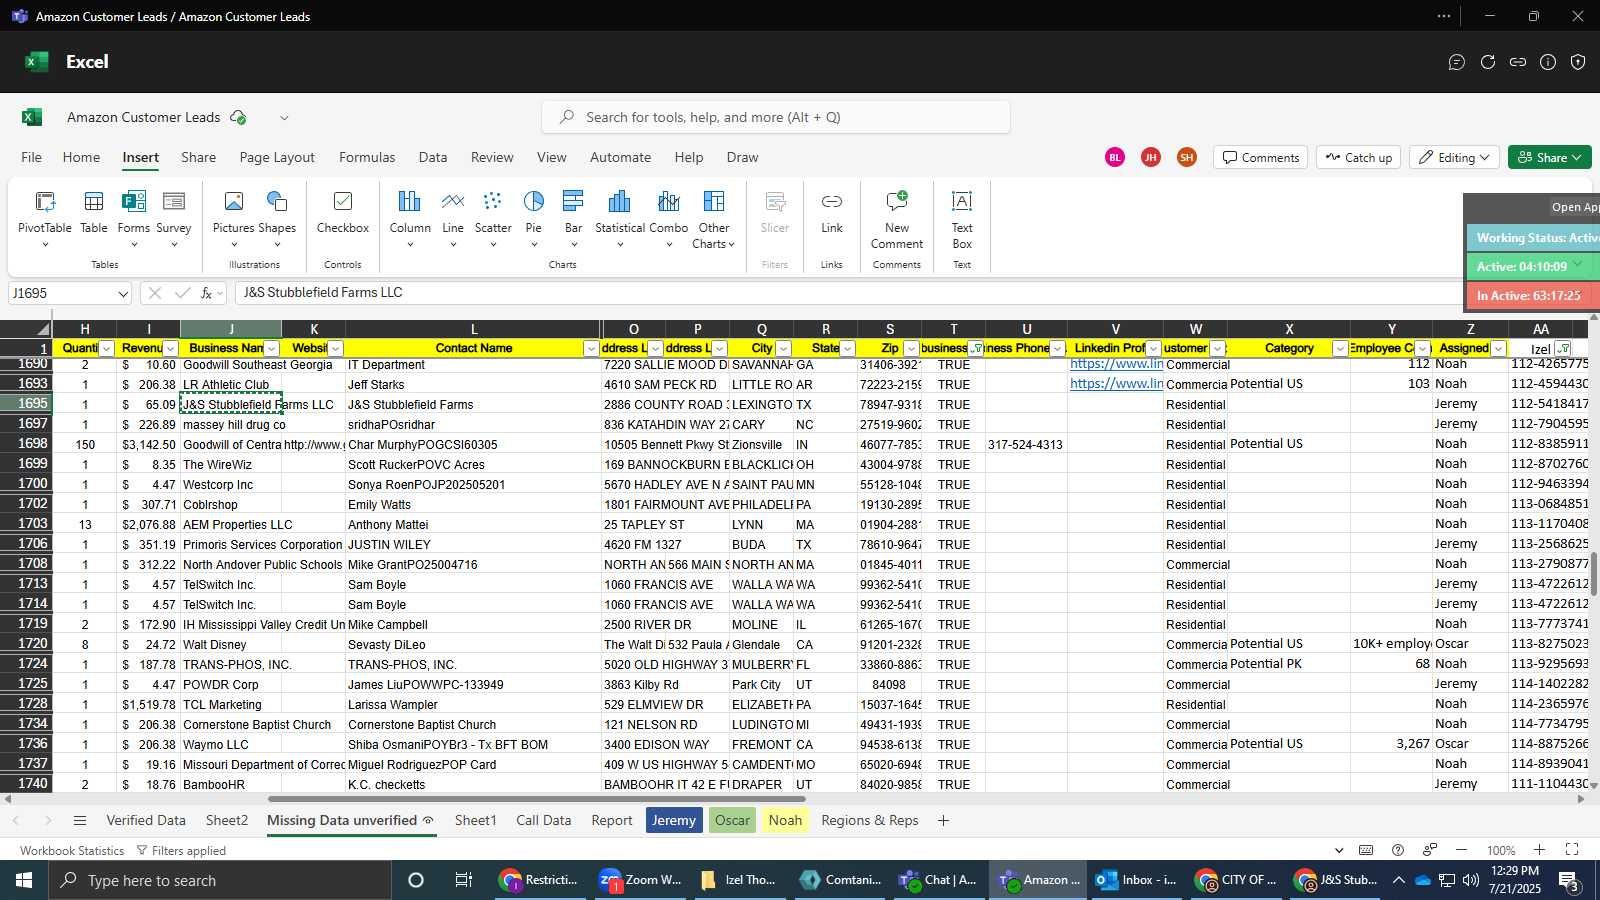The image size is (1600, 900).
Task: Insert a Combo chart
Action: (x=669, y=218)
